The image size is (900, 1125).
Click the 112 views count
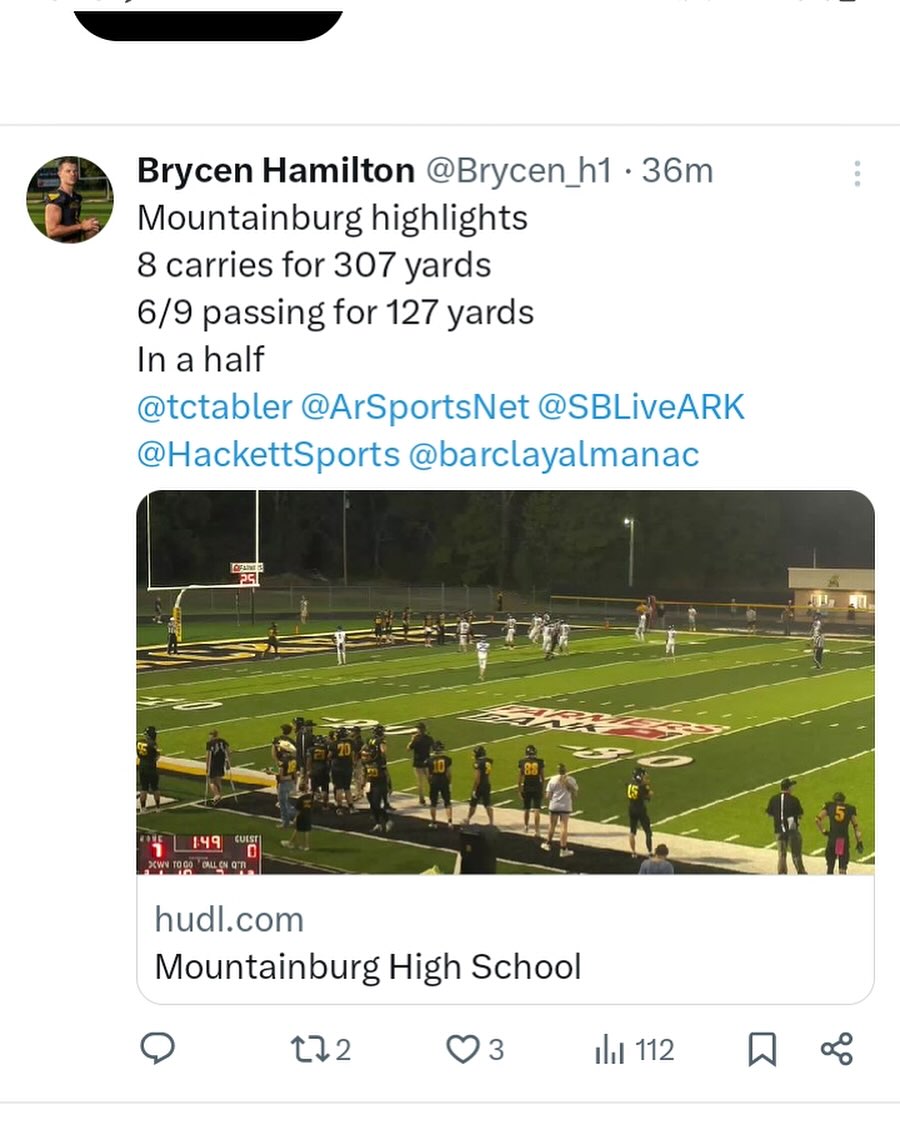(654, 1050)
